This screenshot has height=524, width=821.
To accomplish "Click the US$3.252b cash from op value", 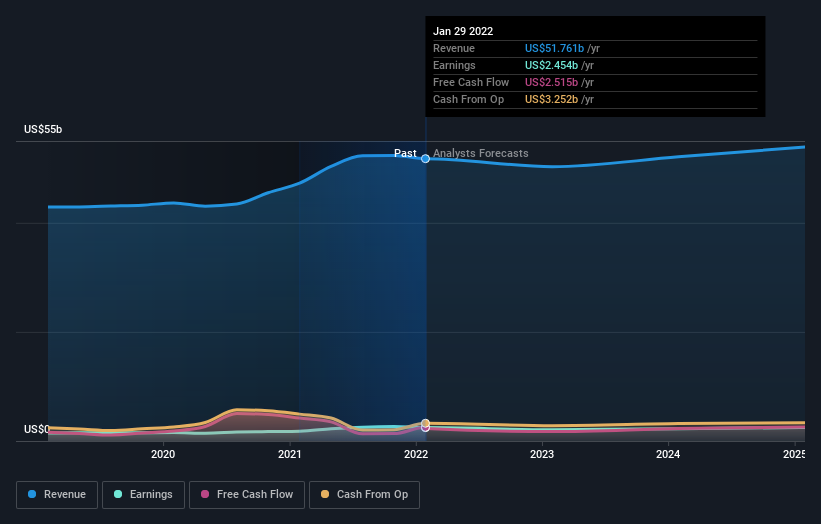I will 551,99.
